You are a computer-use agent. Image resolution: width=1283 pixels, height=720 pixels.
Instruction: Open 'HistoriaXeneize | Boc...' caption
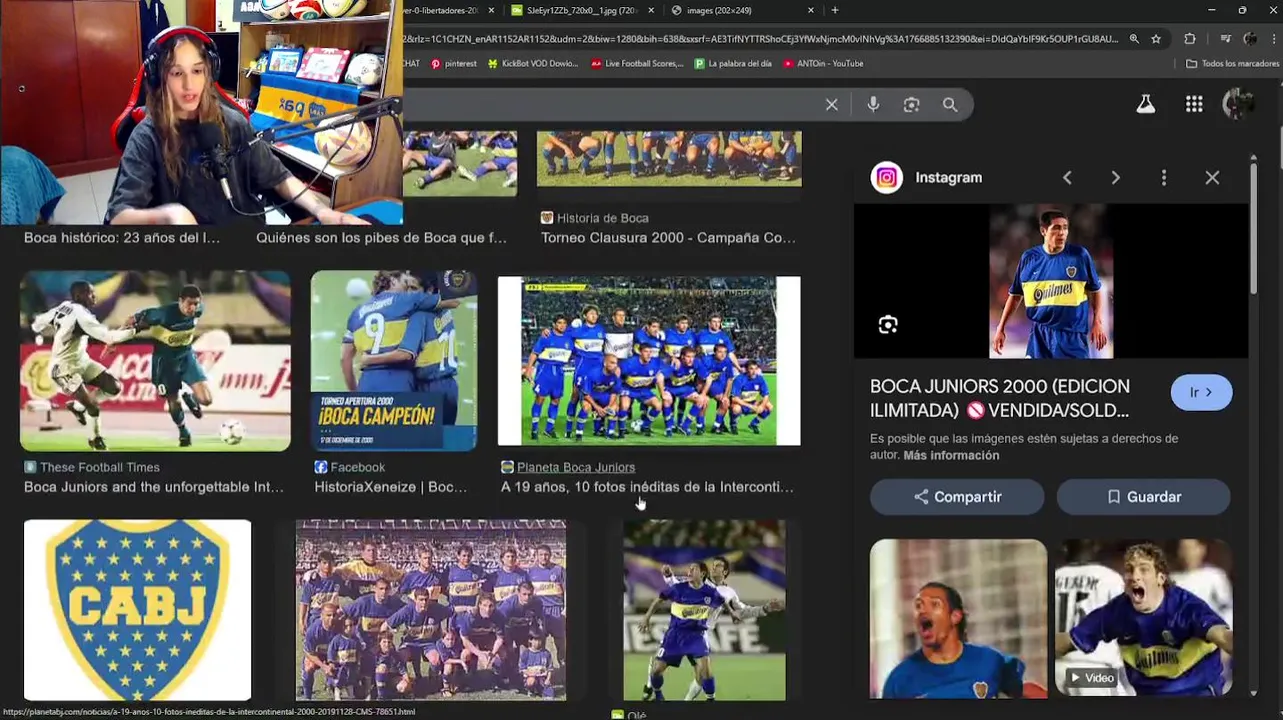(391, 487)
